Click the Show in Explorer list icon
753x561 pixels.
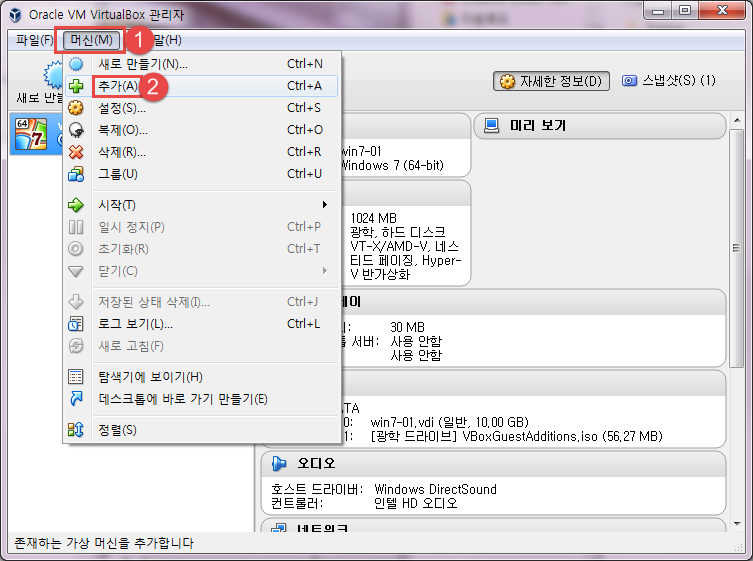tap(76, 377)
